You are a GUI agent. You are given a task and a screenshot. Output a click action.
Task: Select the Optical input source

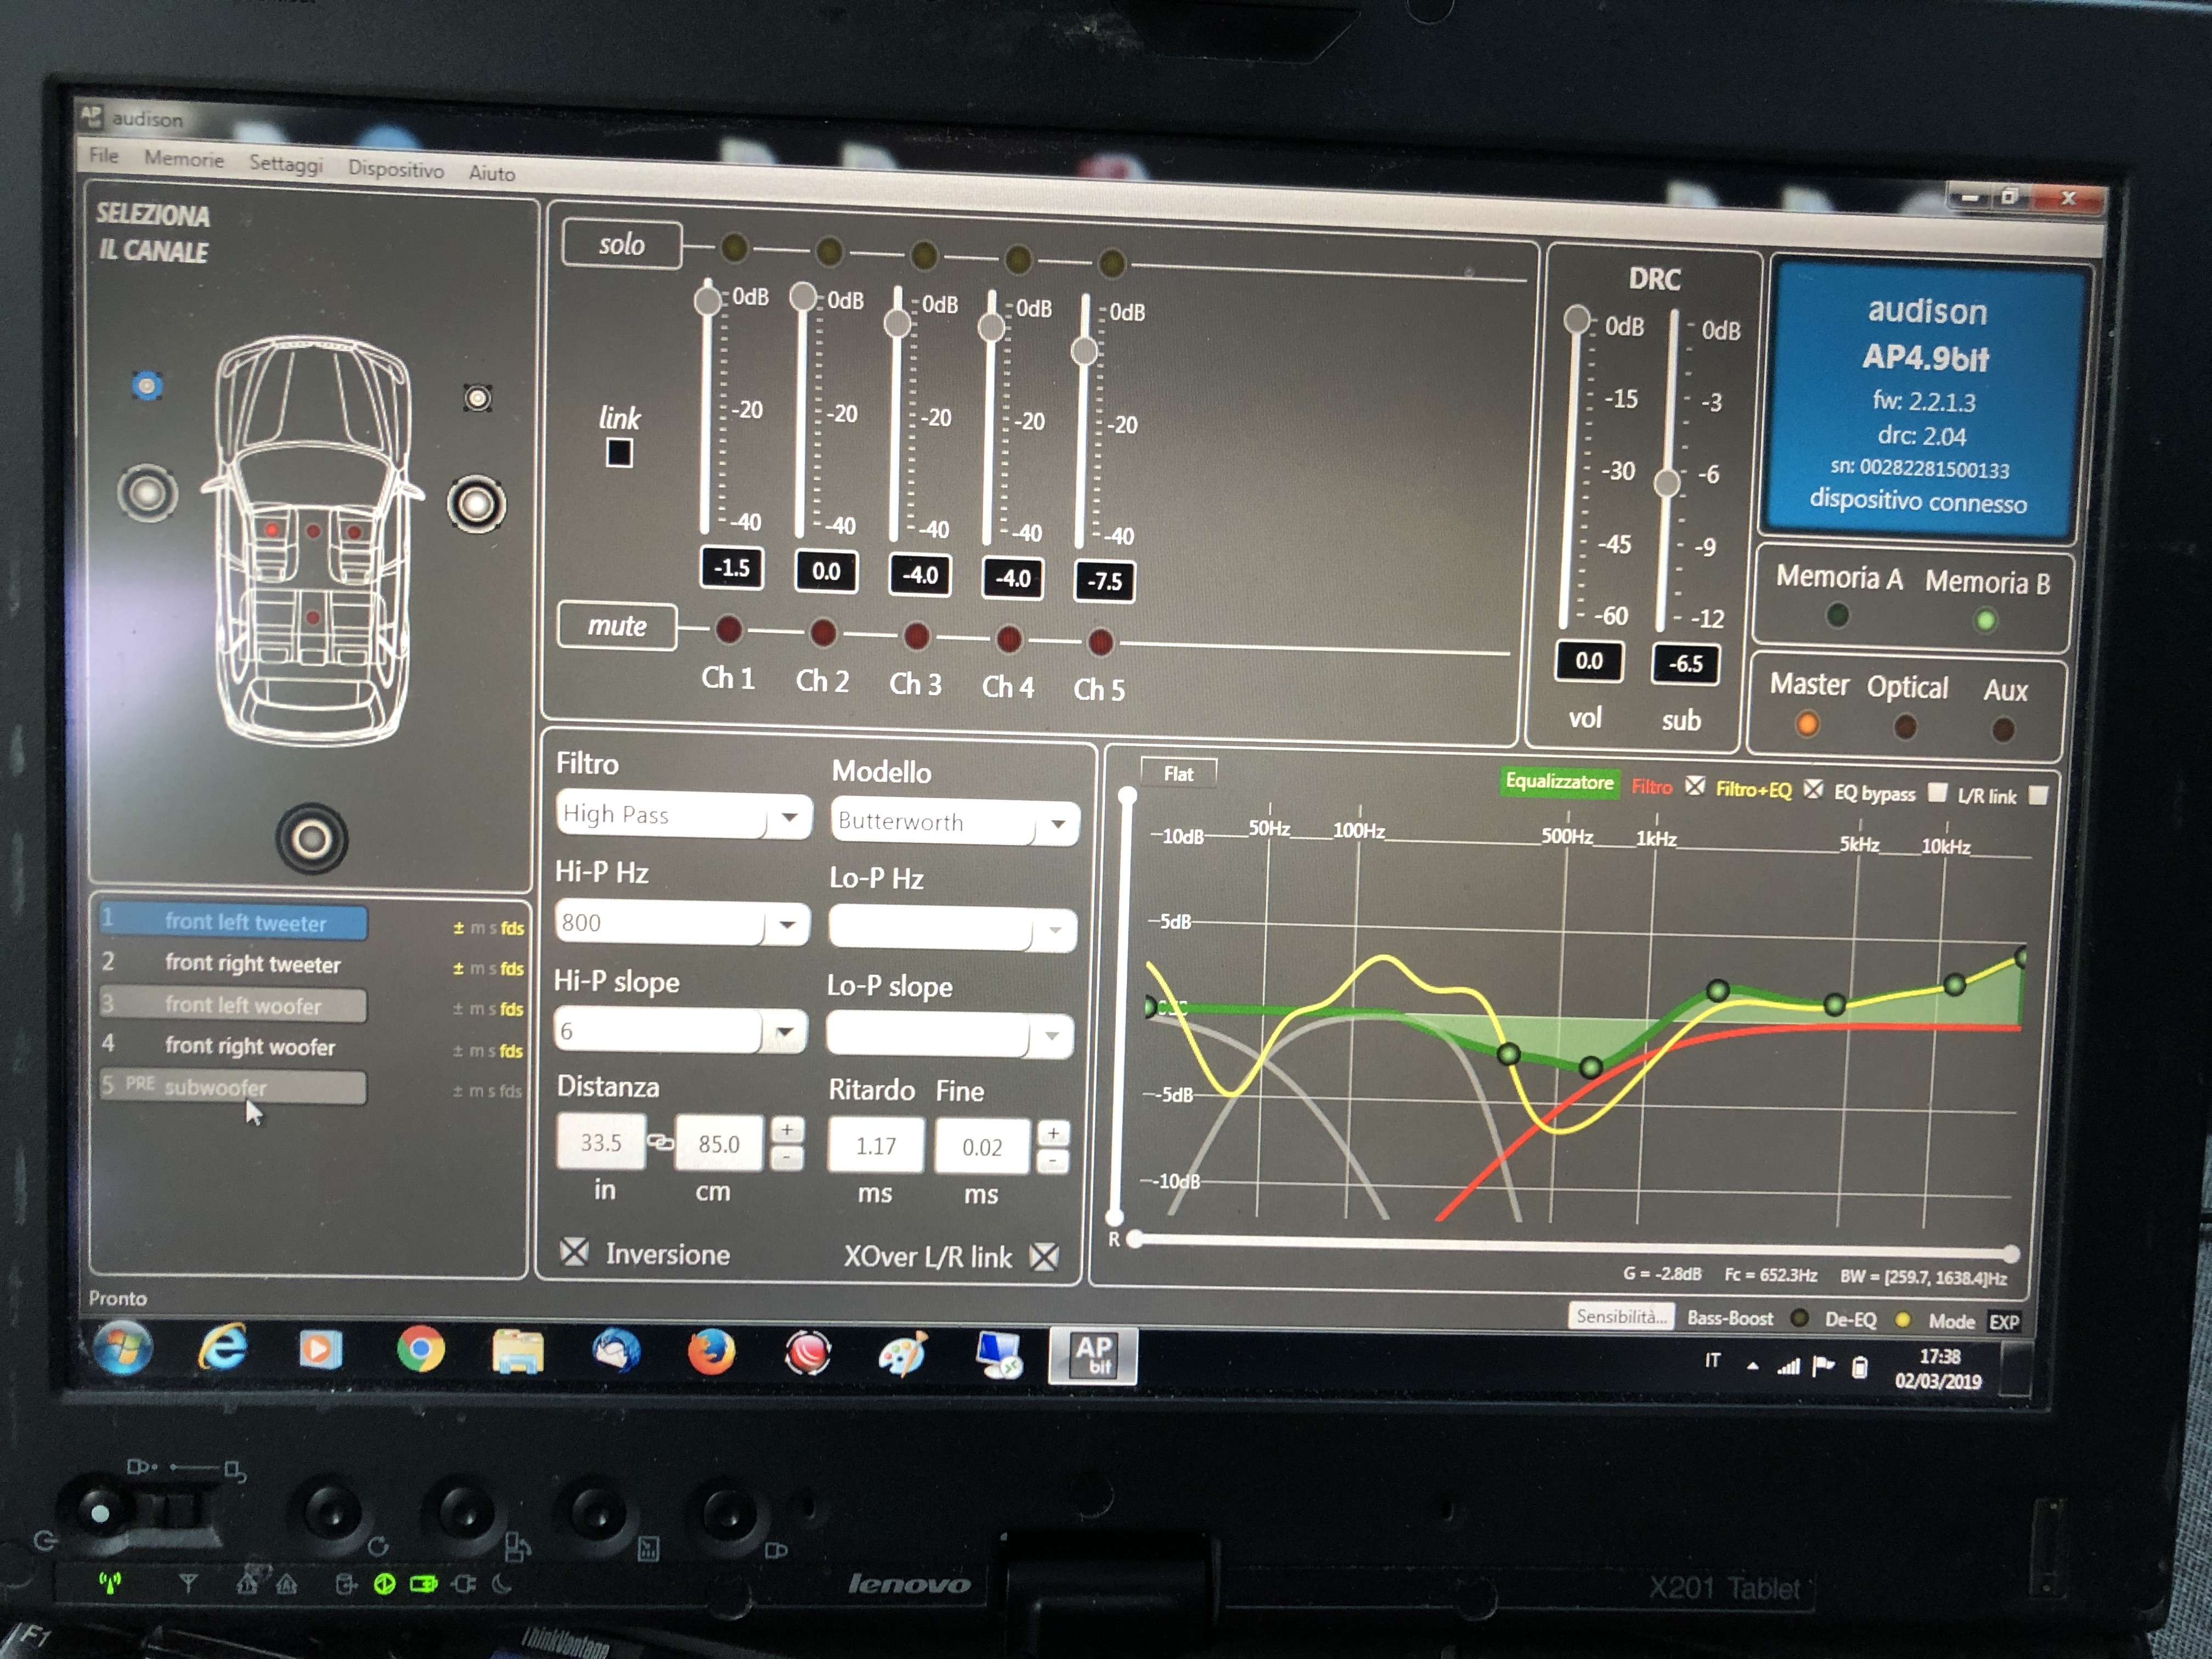(1905, 726)
